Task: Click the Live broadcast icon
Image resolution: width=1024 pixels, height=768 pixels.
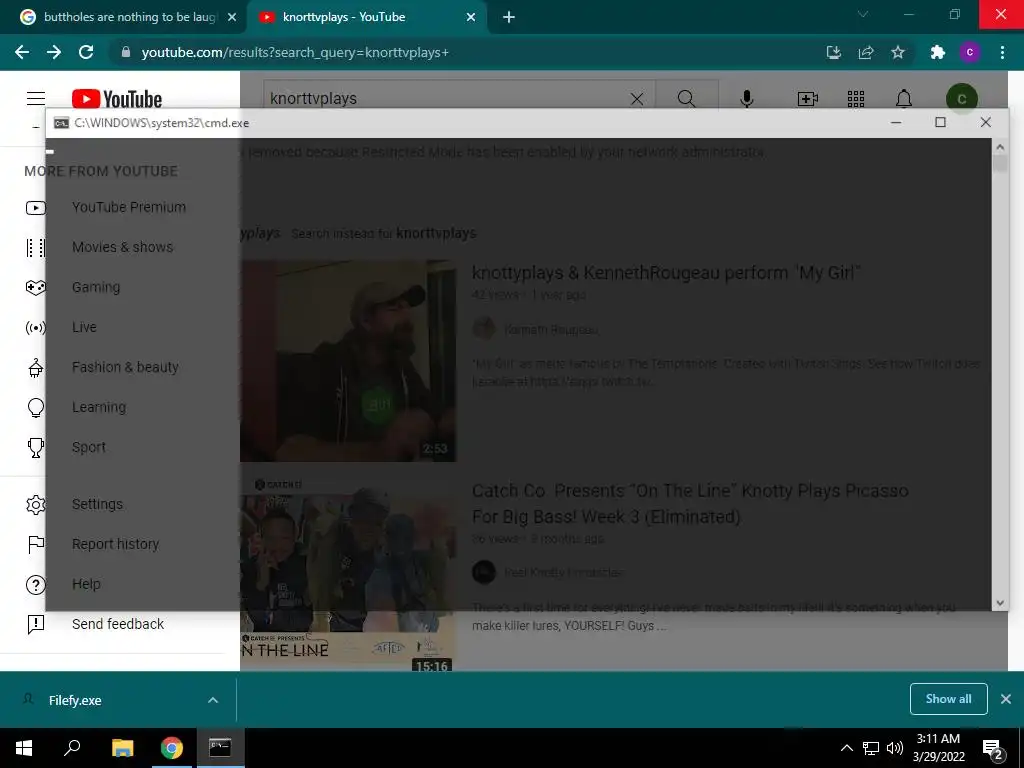Action: [36, 327]
